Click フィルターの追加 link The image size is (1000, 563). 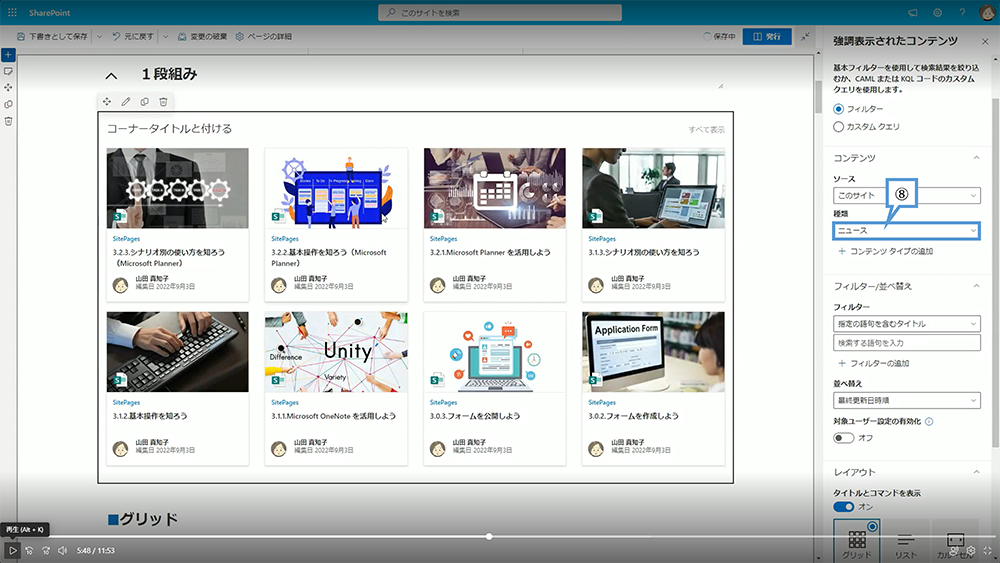coord(873,363)
